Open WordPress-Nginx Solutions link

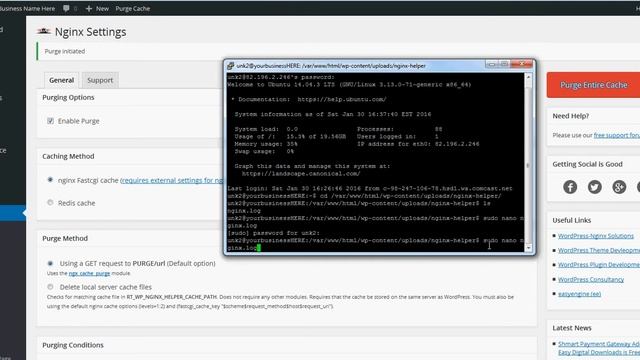(x=596, y=236)
